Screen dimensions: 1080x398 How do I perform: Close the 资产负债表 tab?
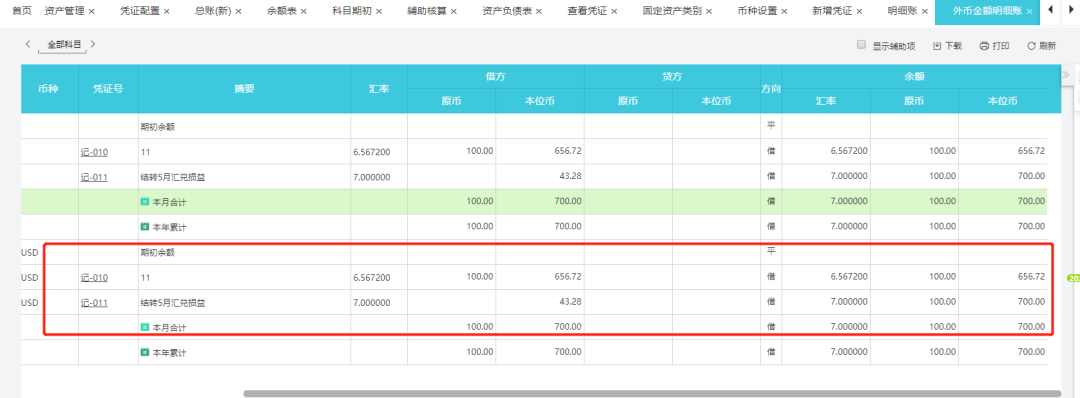pyautogui.click(x=539, y=12)
